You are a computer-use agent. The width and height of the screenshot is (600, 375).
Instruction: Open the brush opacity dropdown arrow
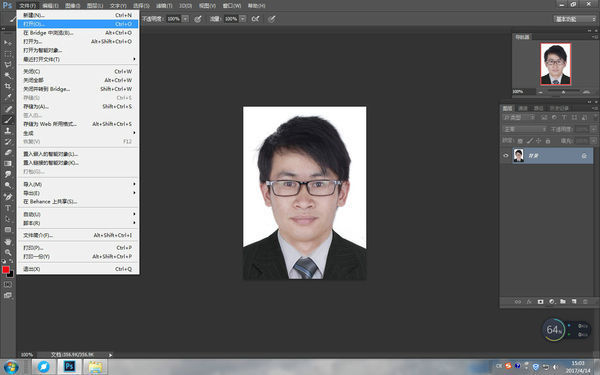click(185, 19)
